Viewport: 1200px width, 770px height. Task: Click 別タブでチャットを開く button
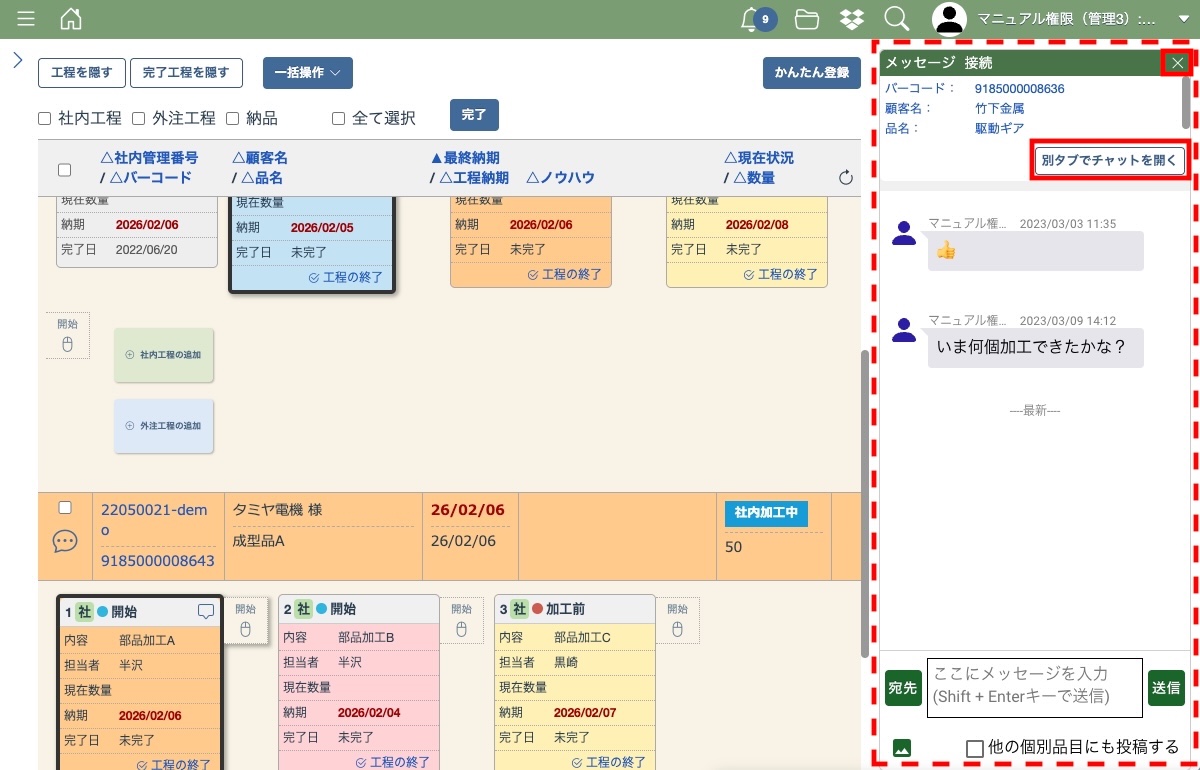click(x=1109, y=160)
